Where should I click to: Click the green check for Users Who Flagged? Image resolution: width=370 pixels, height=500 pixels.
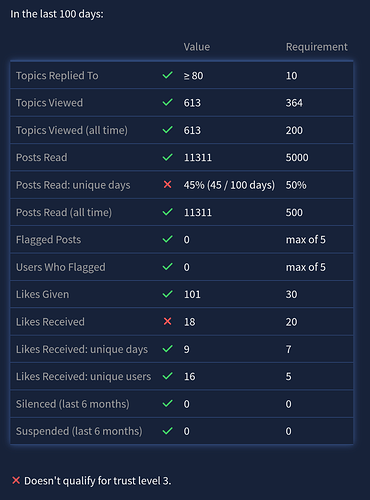[167, 267]
